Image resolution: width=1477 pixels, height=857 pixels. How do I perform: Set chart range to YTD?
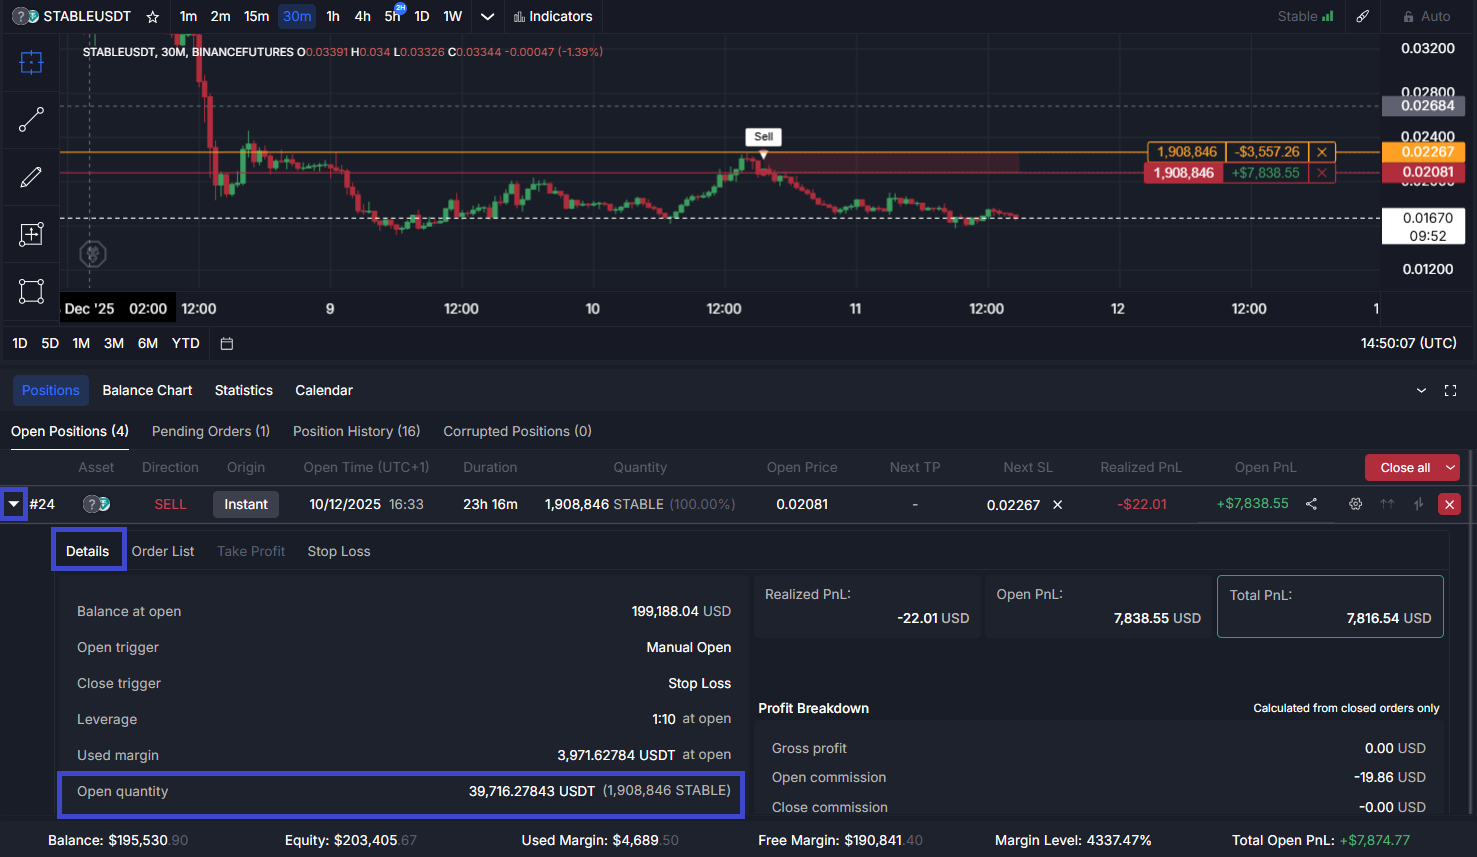tap(186, 343)
